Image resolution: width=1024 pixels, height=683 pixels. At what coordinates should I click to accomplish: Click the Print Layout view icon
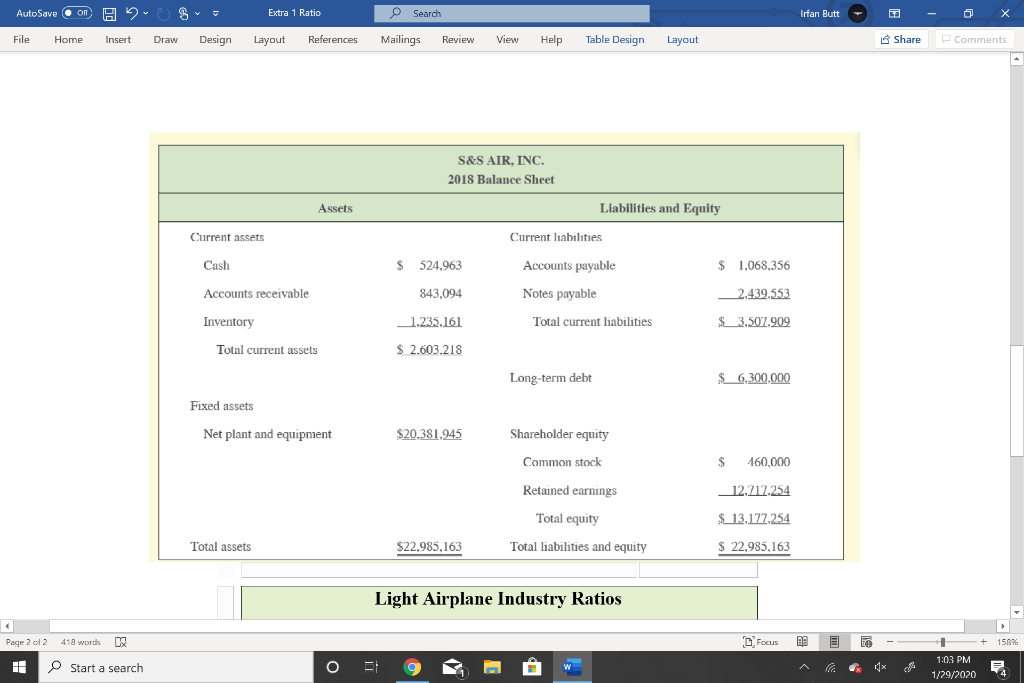(x=833, y=641)
